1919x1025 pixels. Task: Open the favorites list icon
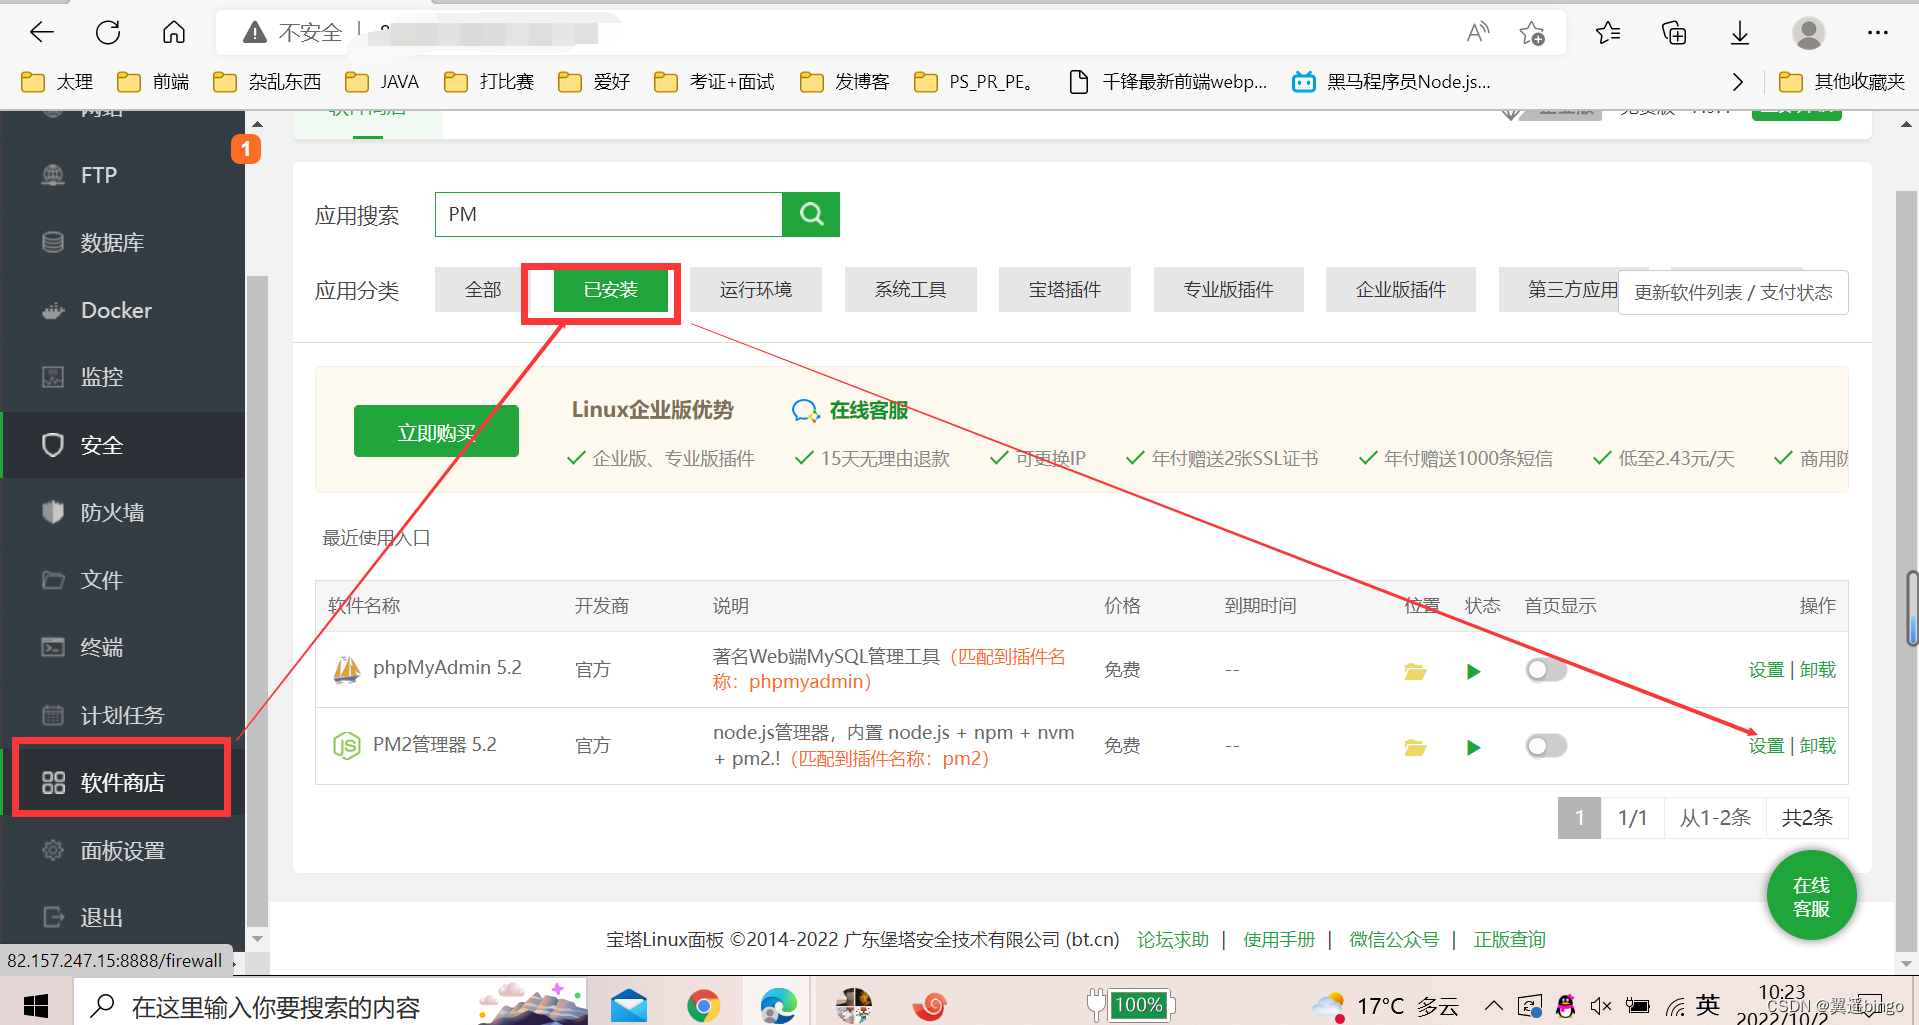[x=1608, y=33]
